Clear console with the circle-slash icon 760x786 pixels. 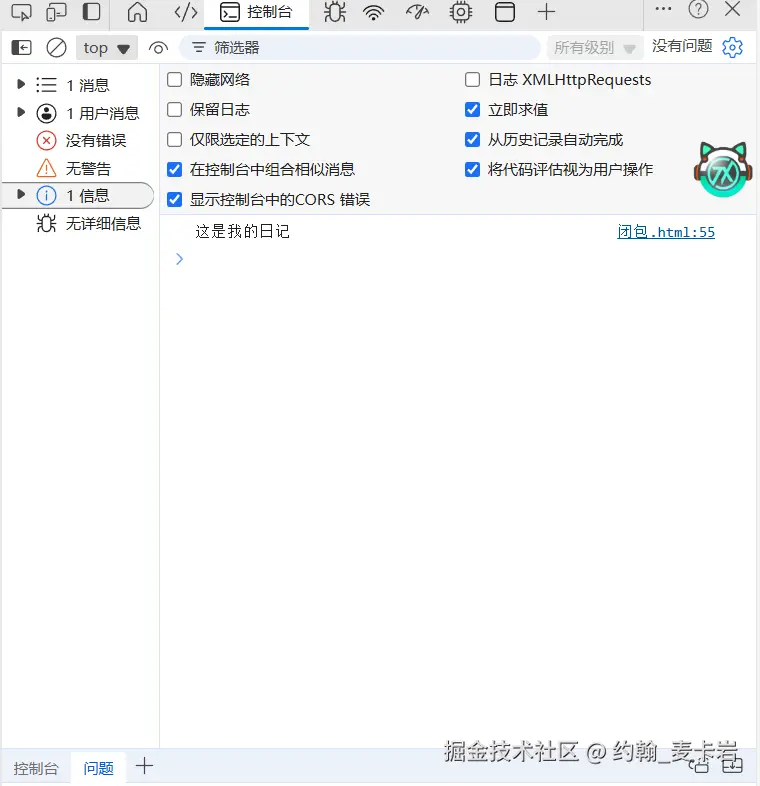pos(56,48)
